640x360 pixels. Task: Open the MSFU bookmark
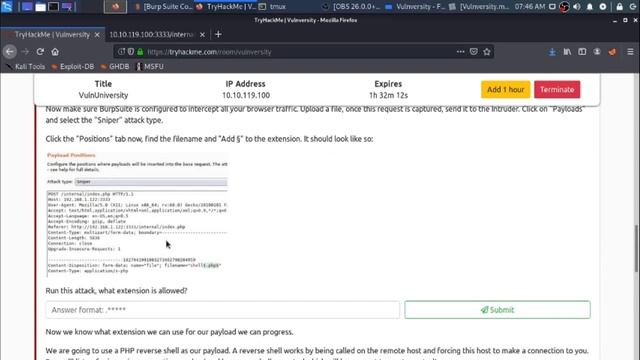click(150, 67)
